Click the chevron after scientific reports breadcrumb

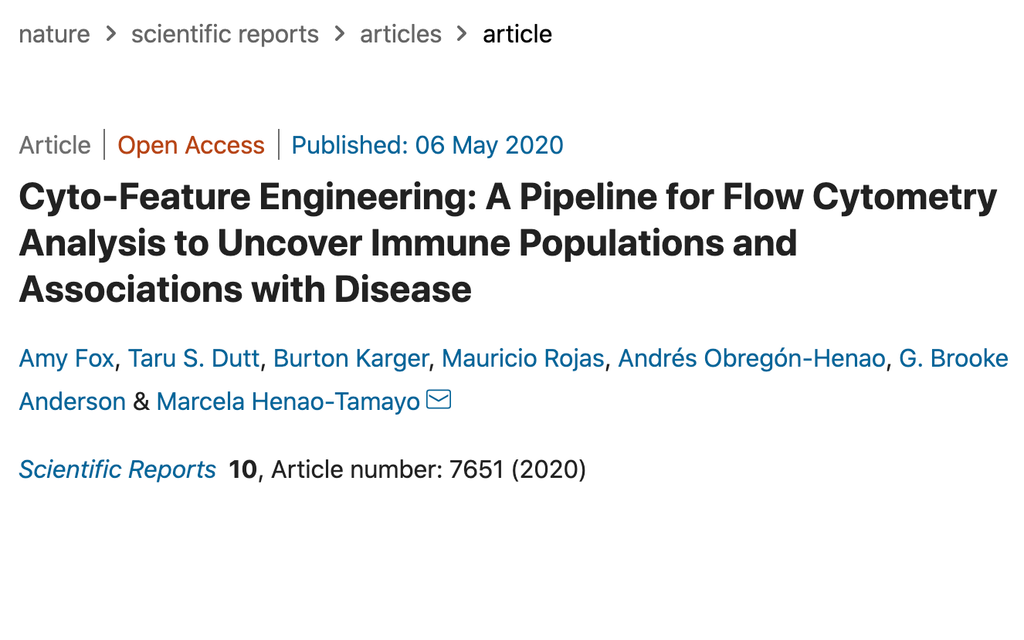tap(340, 34)
